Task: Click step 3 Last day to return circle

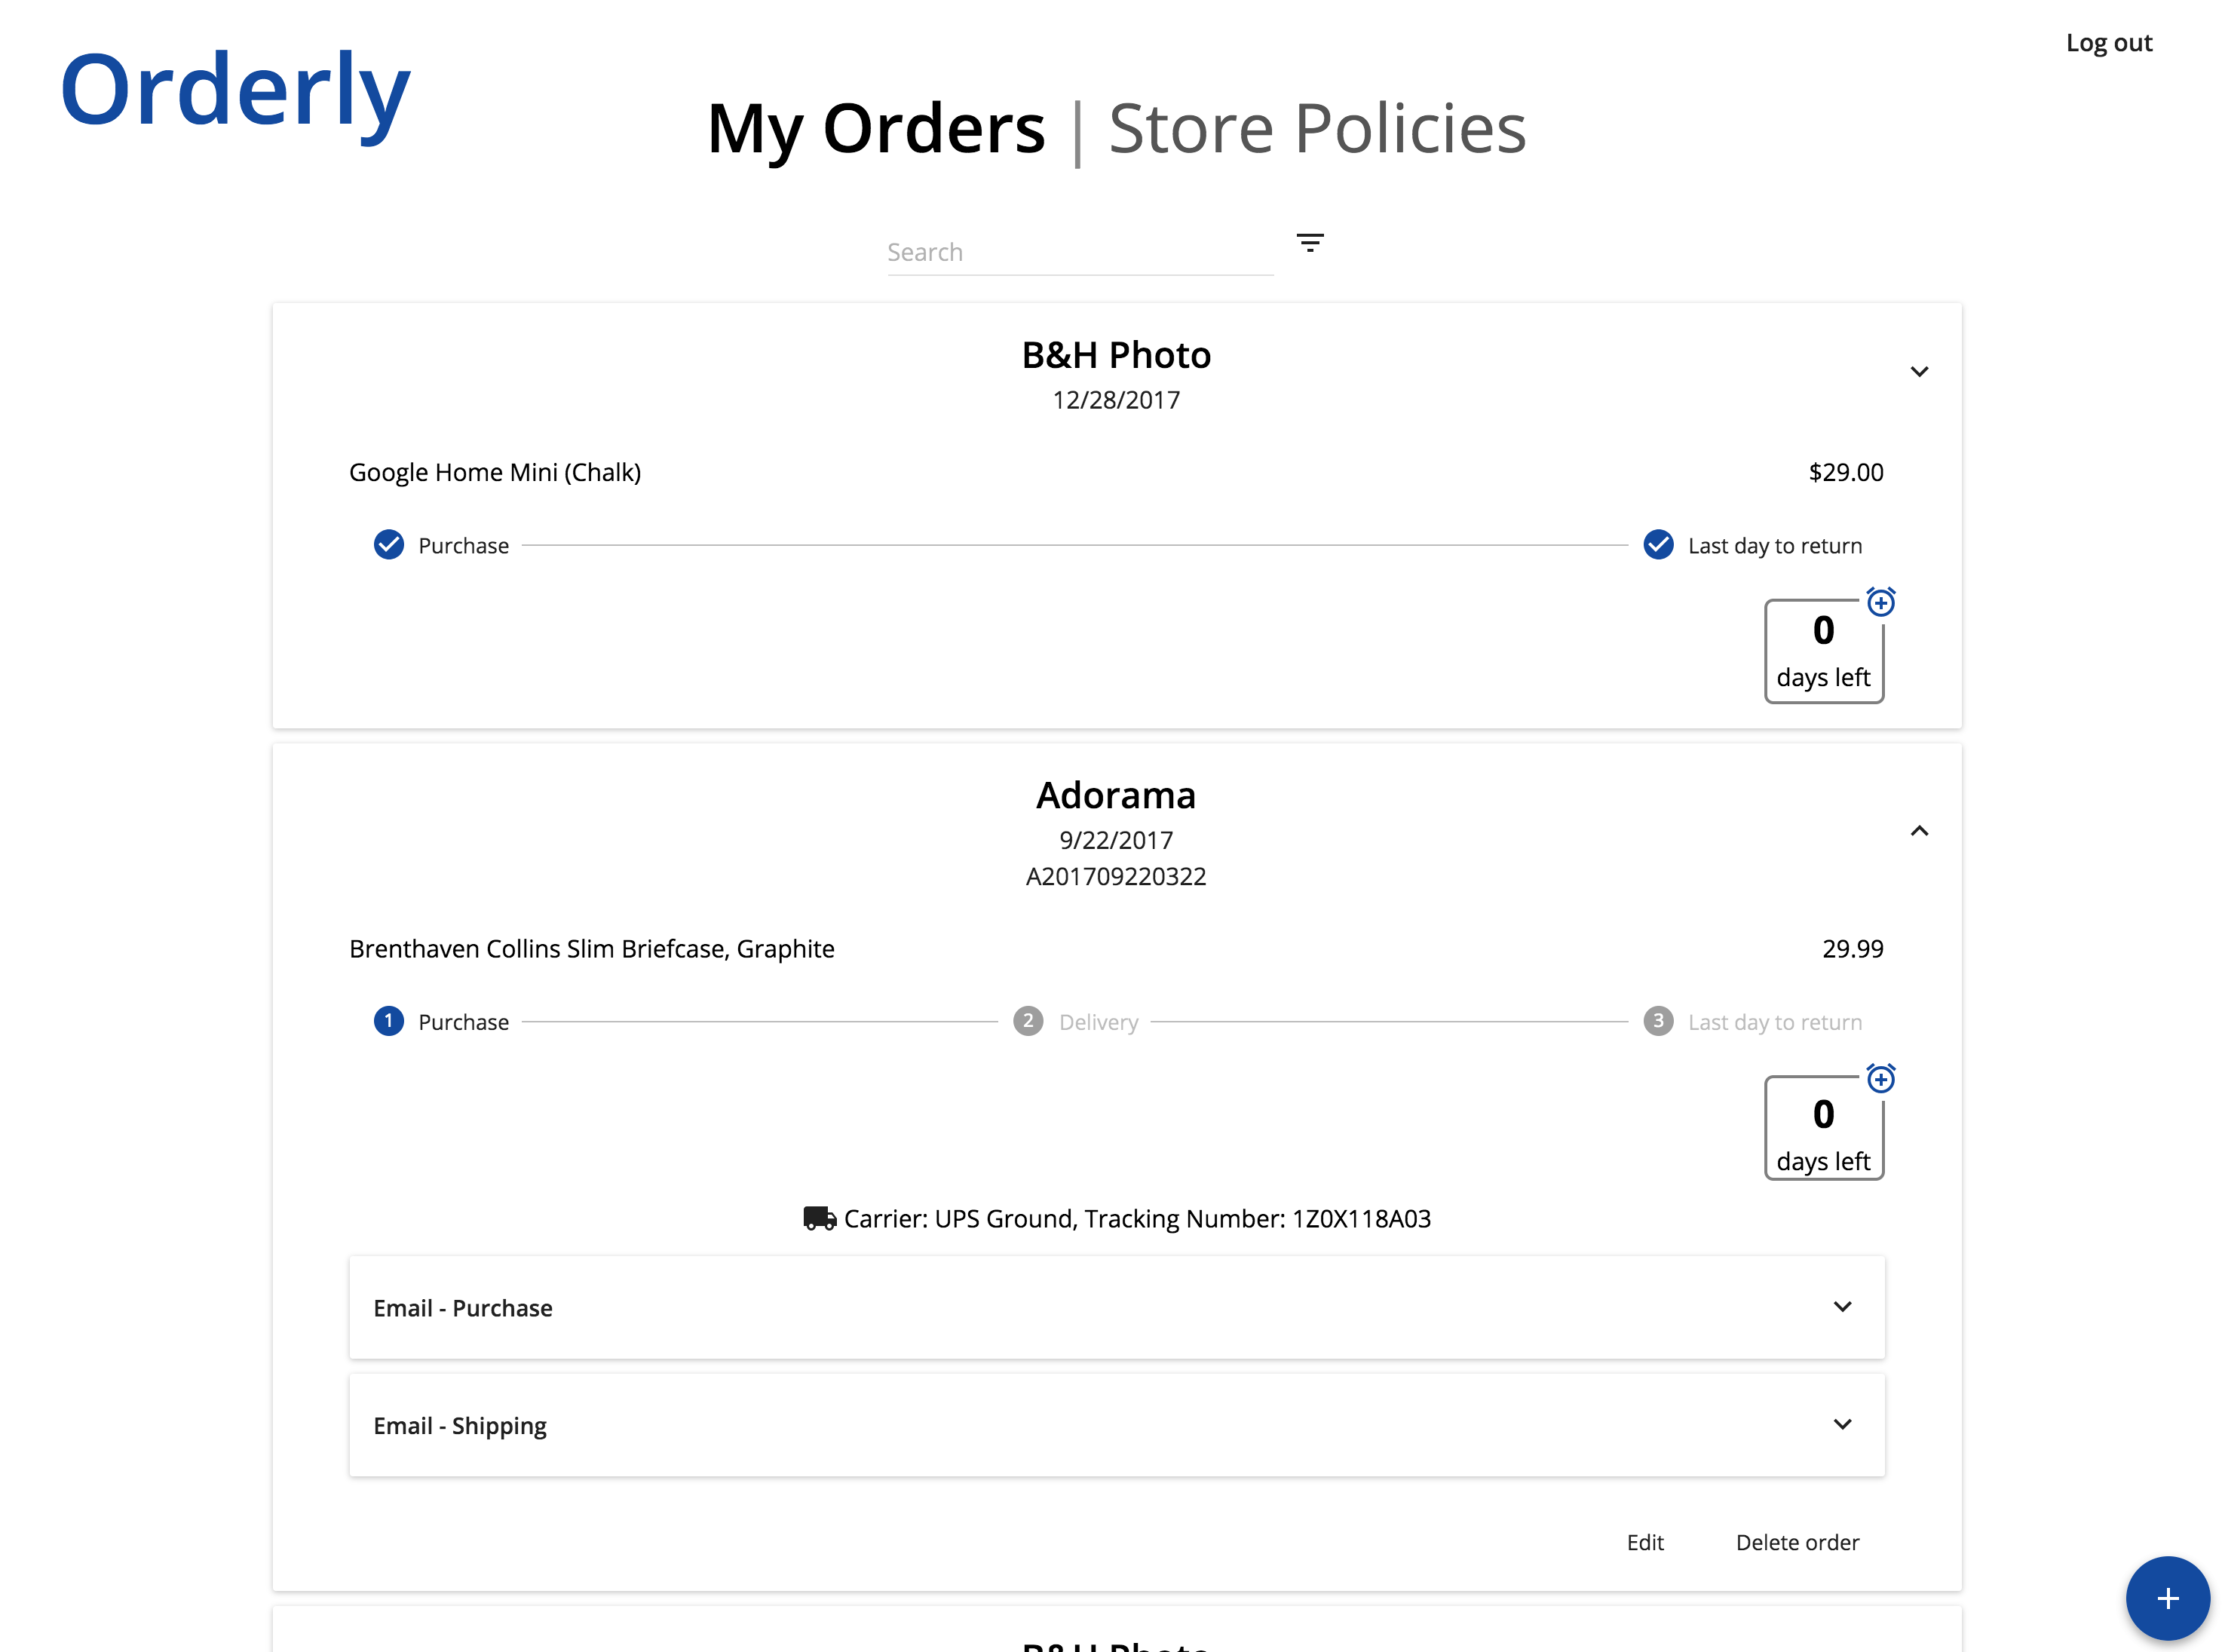Action: point(1657,1021)
